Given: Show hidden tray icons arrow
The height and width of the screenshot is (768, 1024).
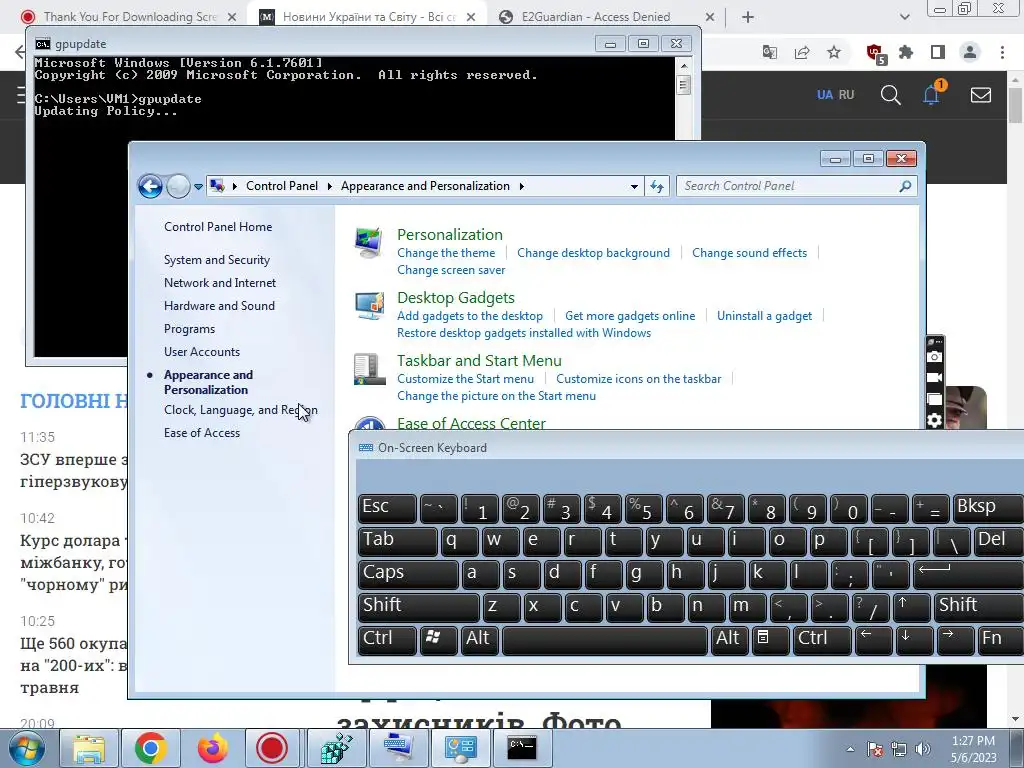Looking at the screenshot, I should 850,749.
